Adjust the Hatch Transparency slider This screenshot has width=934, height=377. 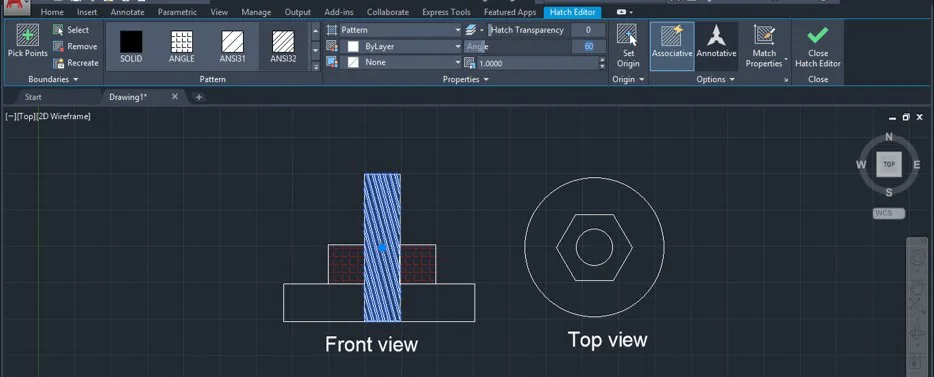528,30
